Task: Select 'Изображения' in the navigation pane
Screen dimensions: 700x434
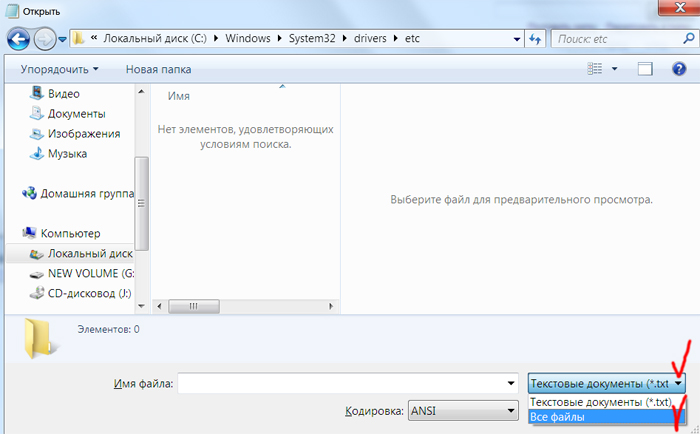Action: (75, 134)
